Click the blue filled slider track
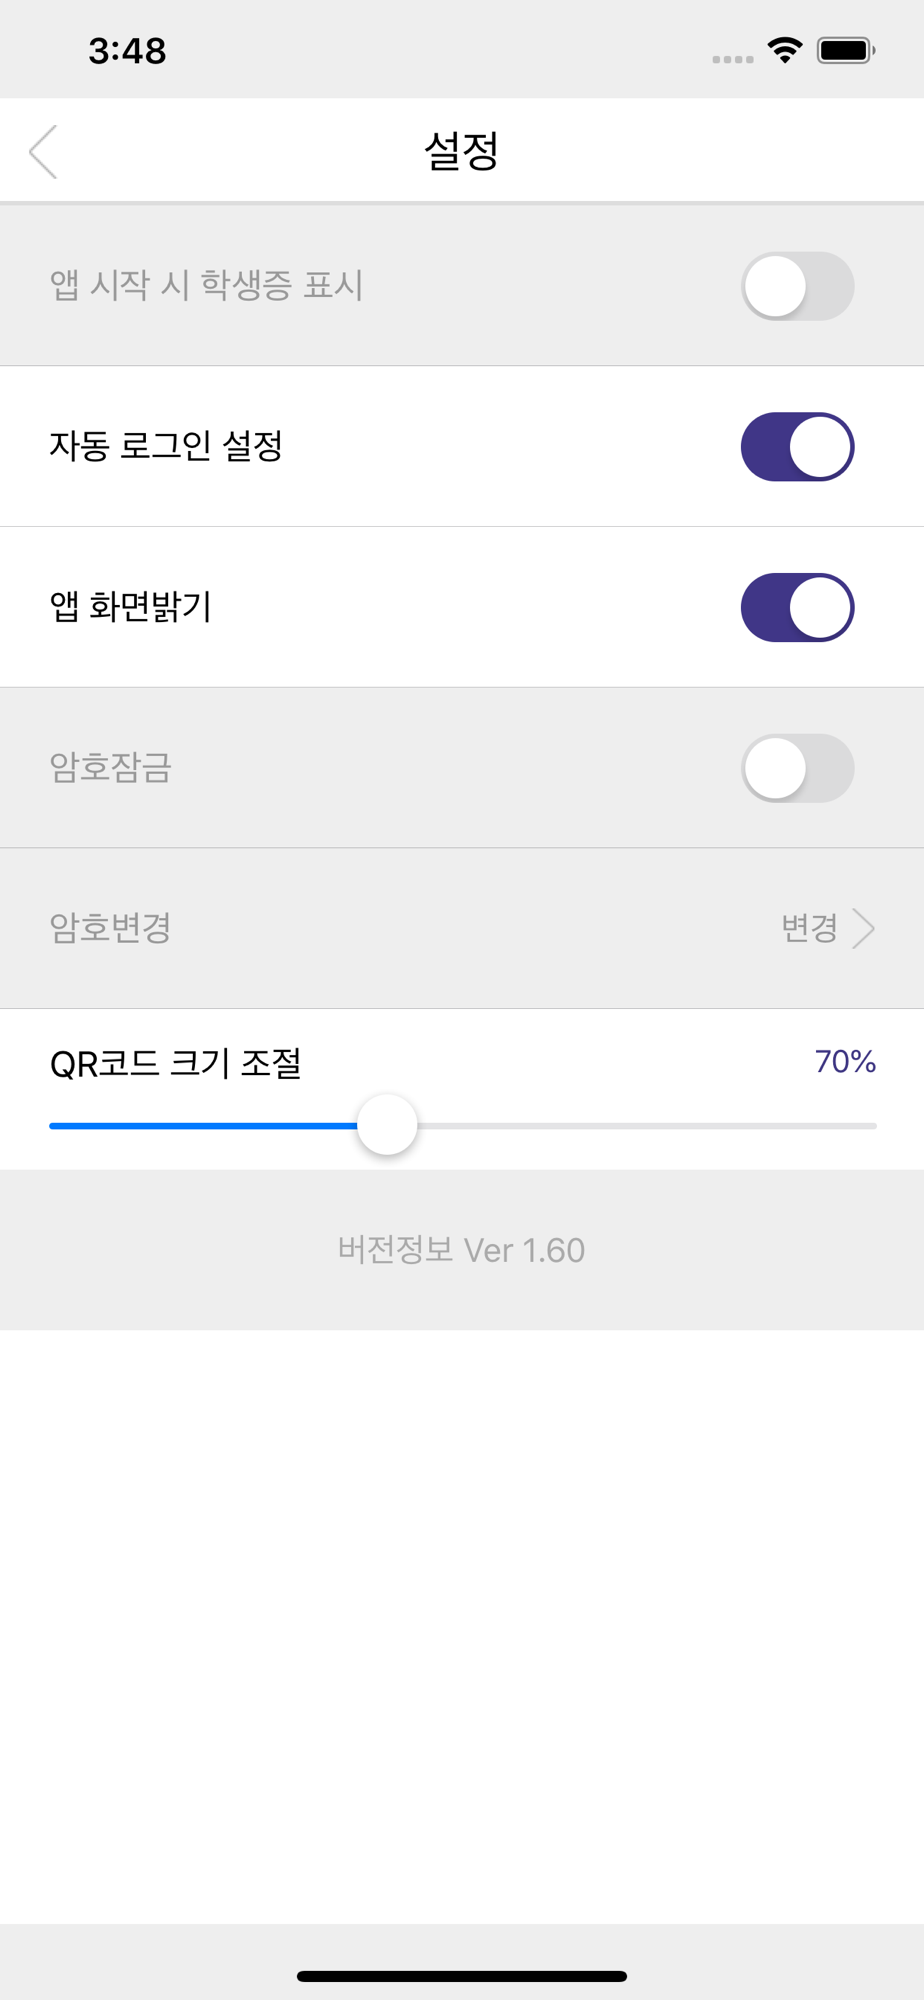This screenshot has width=924, height=2000. pos(203,1126)
